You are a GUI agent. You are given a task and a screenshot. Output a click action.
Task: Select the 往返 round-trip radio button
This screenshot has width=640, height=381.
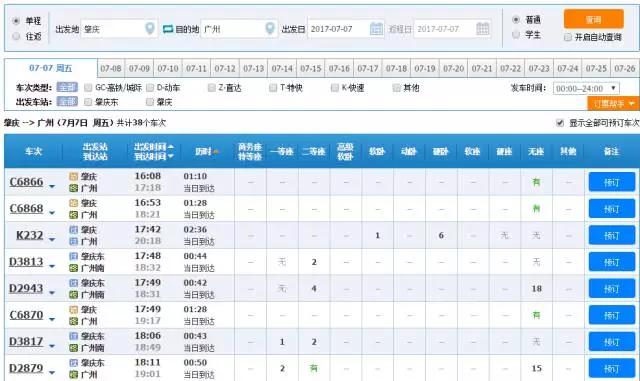16,36
